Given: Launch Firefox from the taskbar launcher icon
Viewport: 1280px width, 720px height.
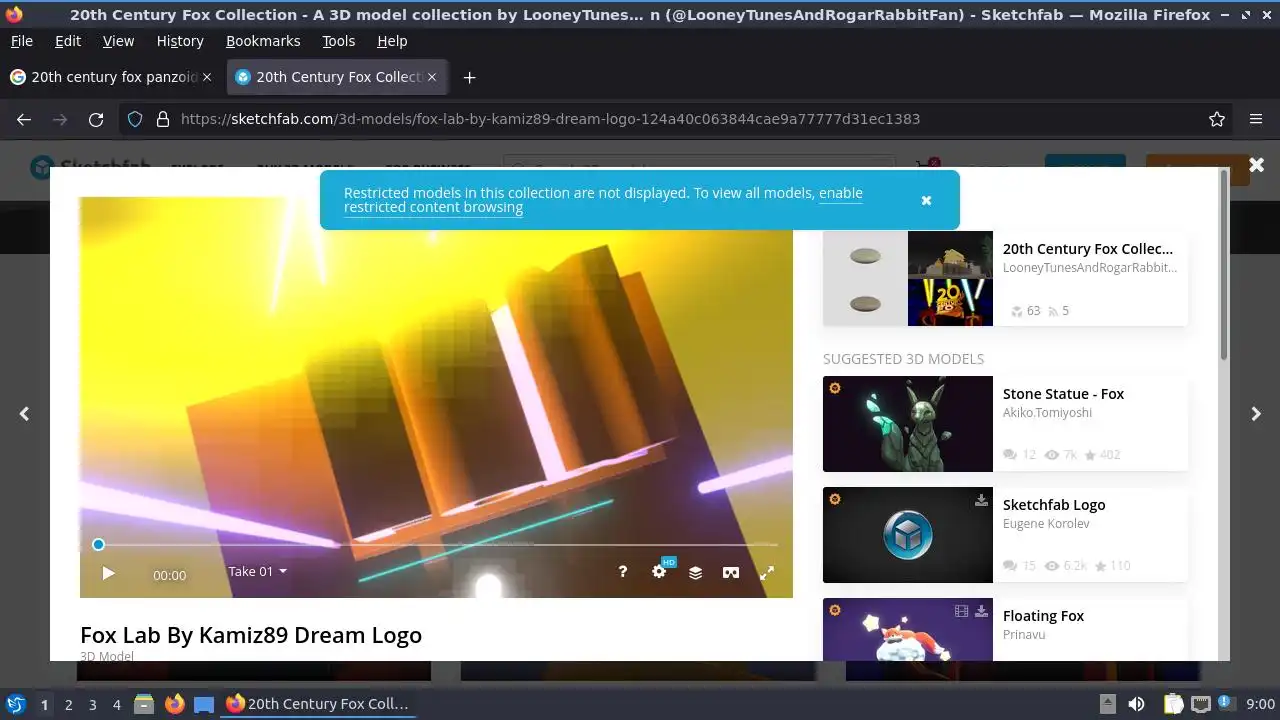Looking at the screenshot, I should 174,704.
